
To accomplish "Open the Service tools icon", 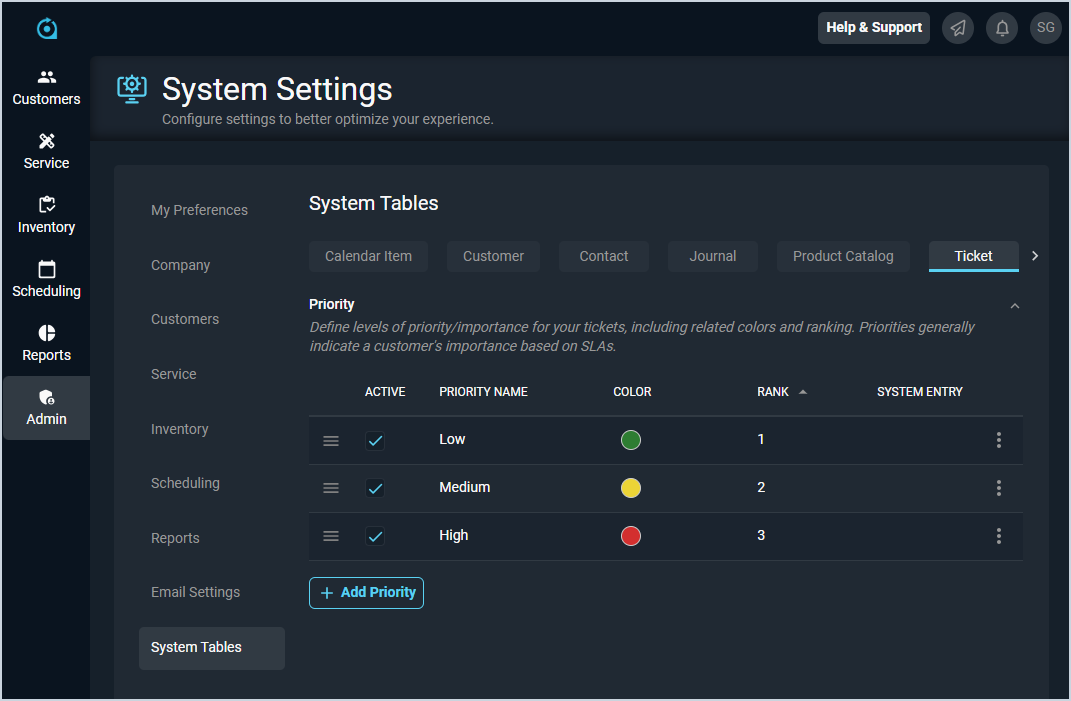I will point(47,142).
